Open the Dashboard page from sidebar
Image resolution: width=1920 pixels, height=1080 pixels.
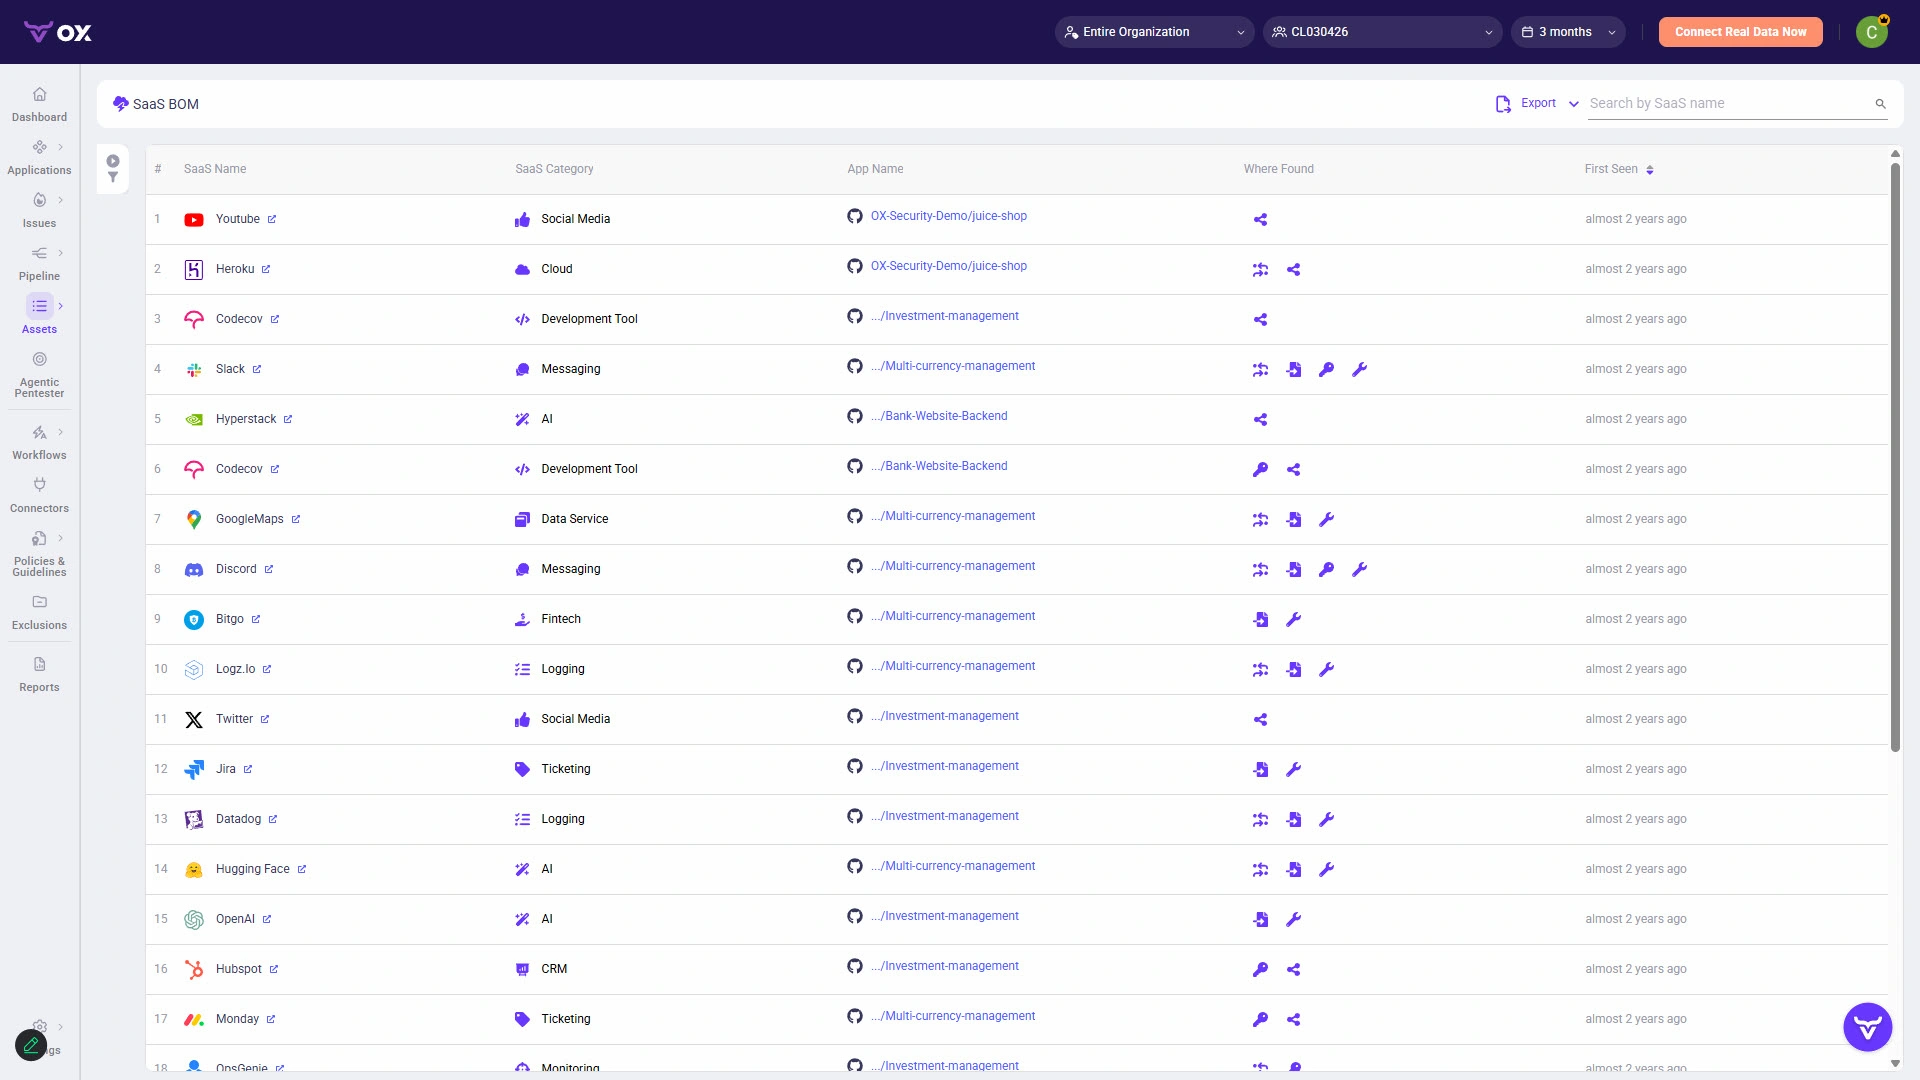point(39,105)
